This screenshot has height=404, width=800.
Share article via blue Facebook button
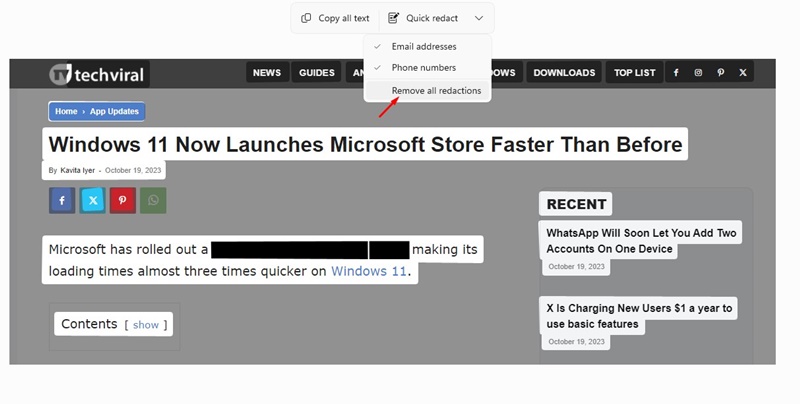tap(62, 200)
